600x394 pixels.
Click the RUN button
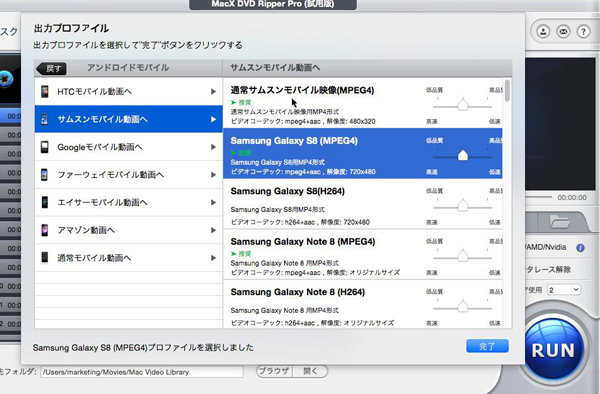pos(553,350)
